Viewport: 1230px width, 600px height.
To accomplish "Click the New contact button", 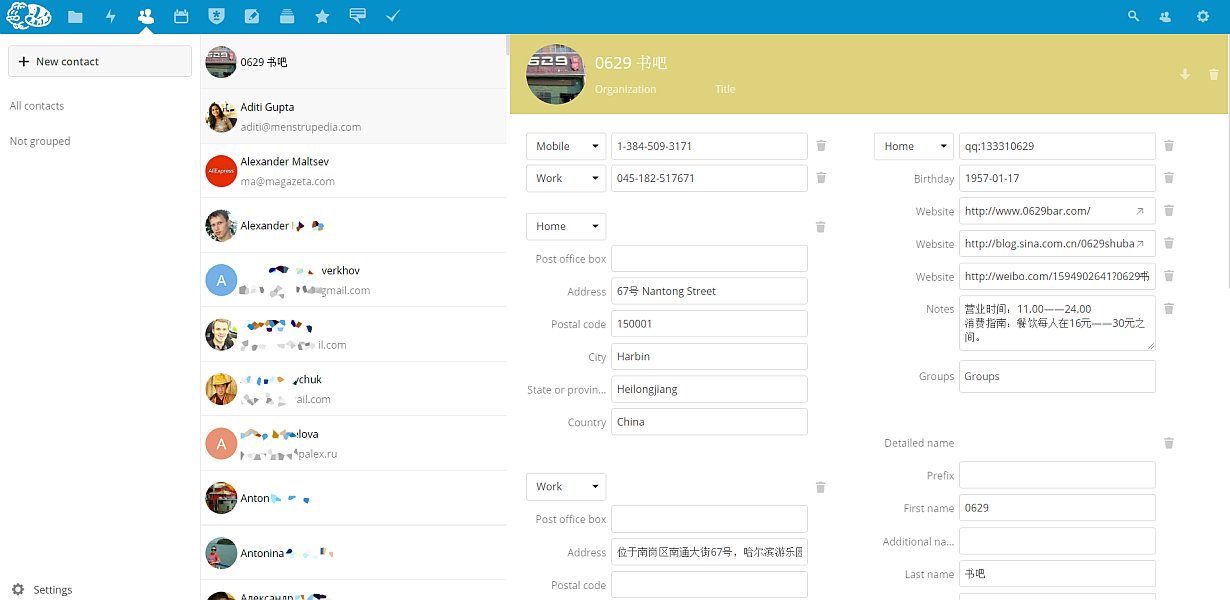I will click(x=99, y=61).
